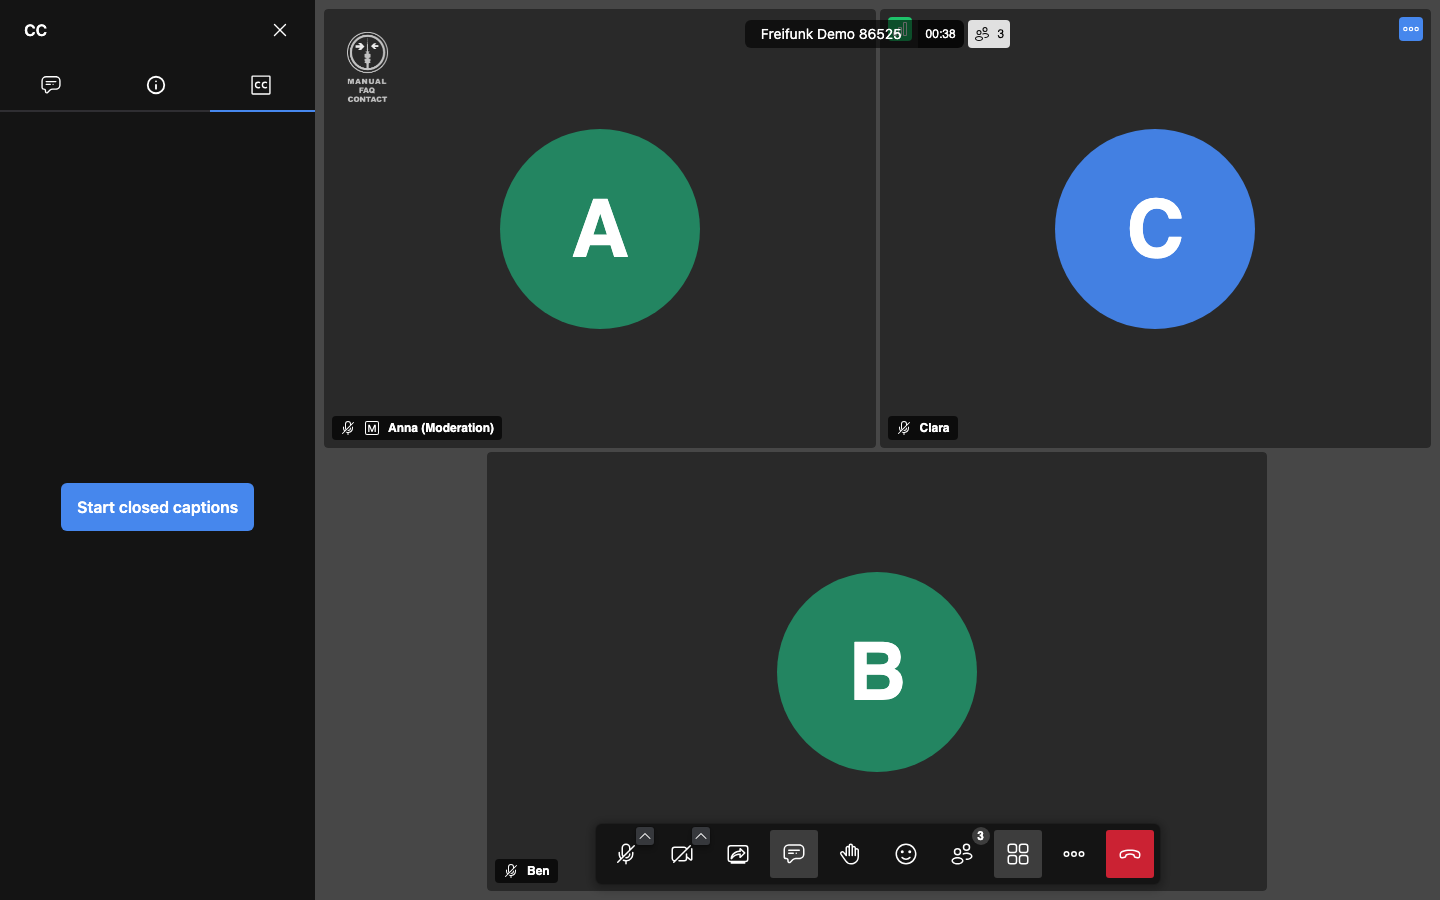The height and width of the screenshot is (900, 1440).
Task: Open the more actions menu in the toolbar
Action: click(1074, 854)
